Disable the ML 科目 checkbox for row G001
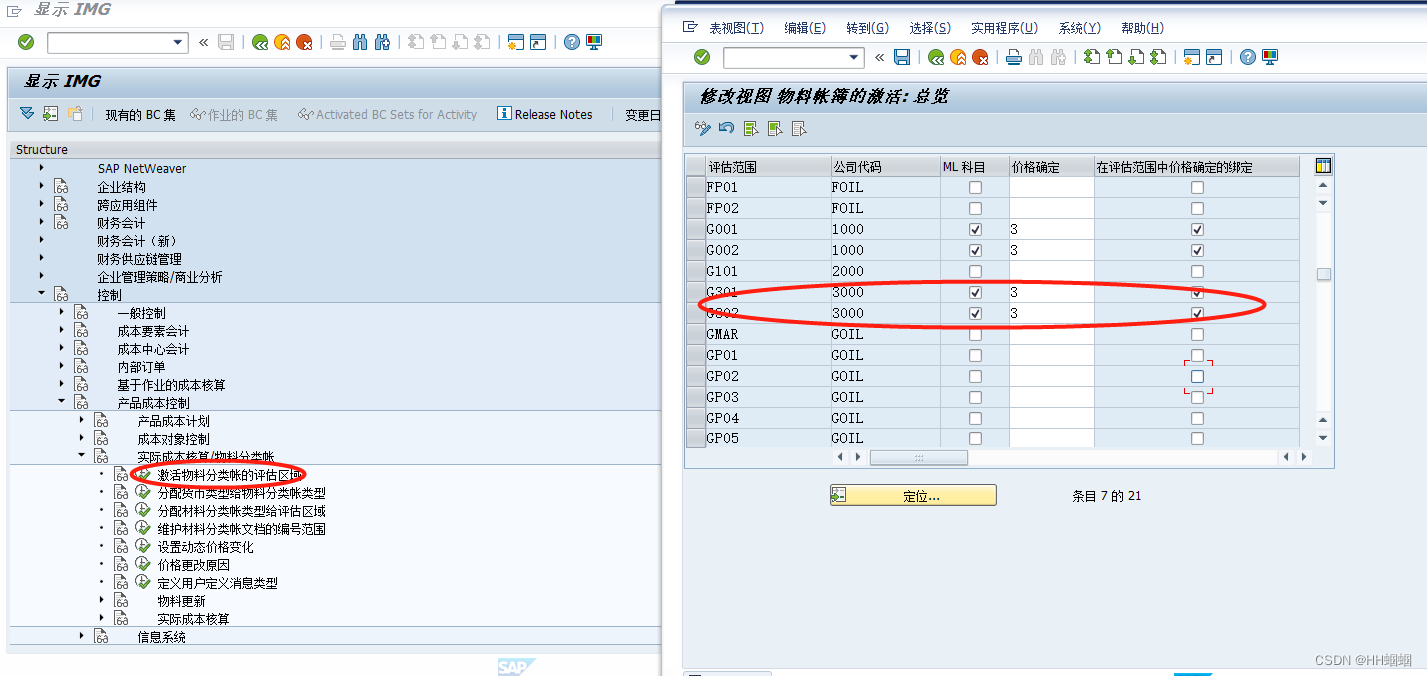The width and height of the screenshot is (1427, 676). point(975,229)
